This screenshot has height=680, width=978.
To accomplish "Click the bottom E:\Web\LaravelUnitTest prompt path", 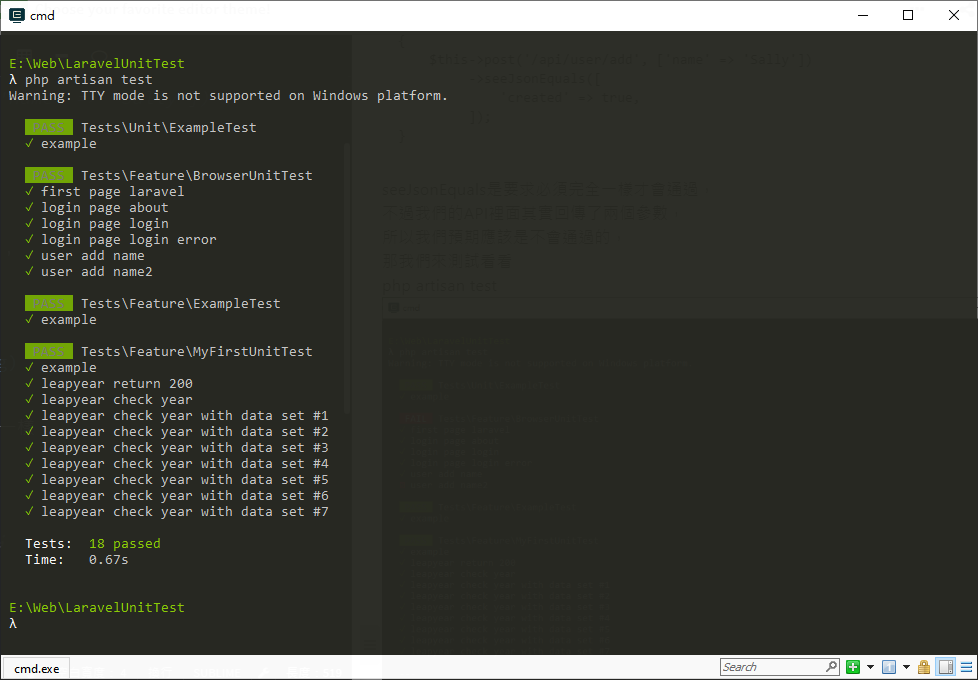I will coord(97,608).
